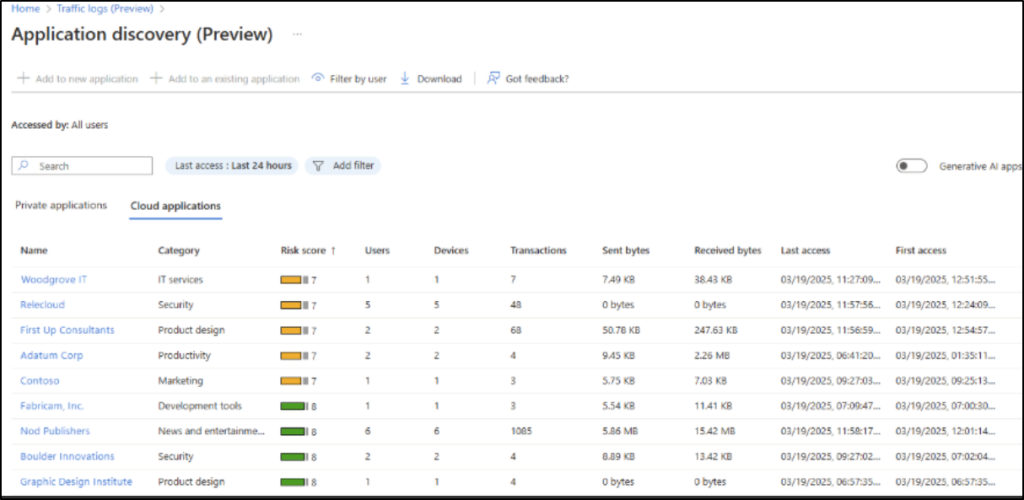Click the Woodgrove IT risk score bar
1024x500 pixels.
[x=295, y=279]
